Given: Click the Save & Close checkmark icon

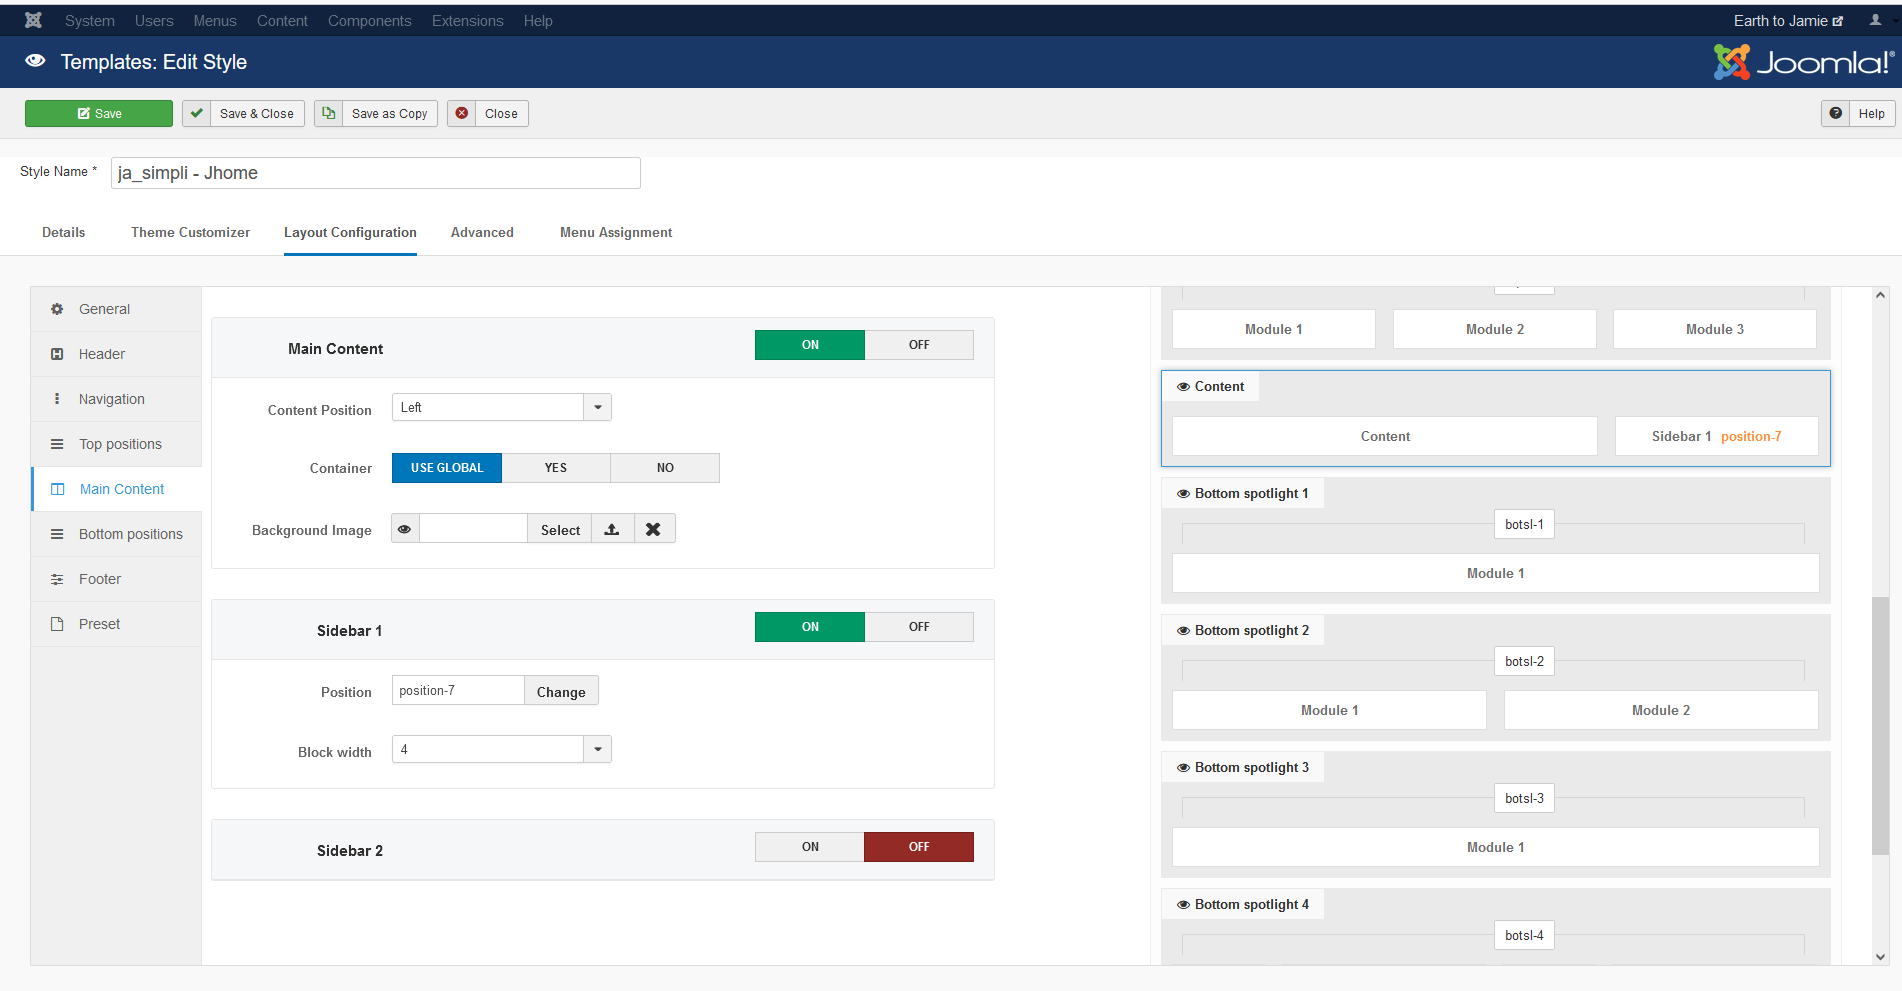Looking at the screenshot, I should (197, 113).
